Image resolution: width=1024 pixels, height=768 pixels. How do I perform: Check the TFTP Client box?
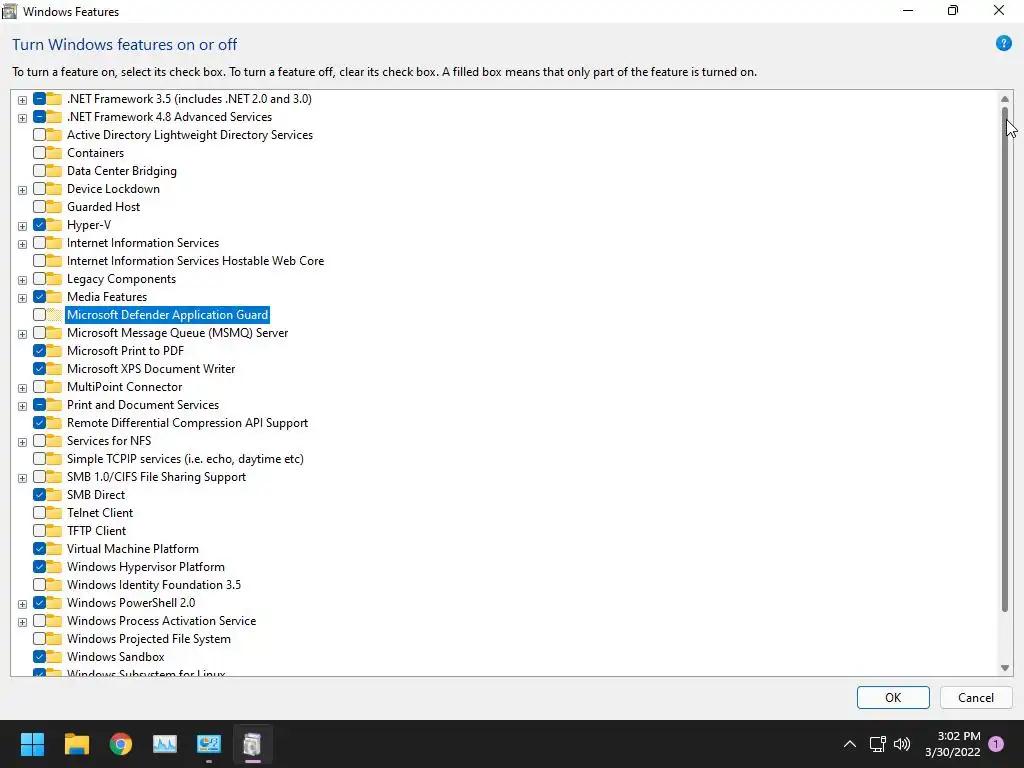[x=39, y=531]
